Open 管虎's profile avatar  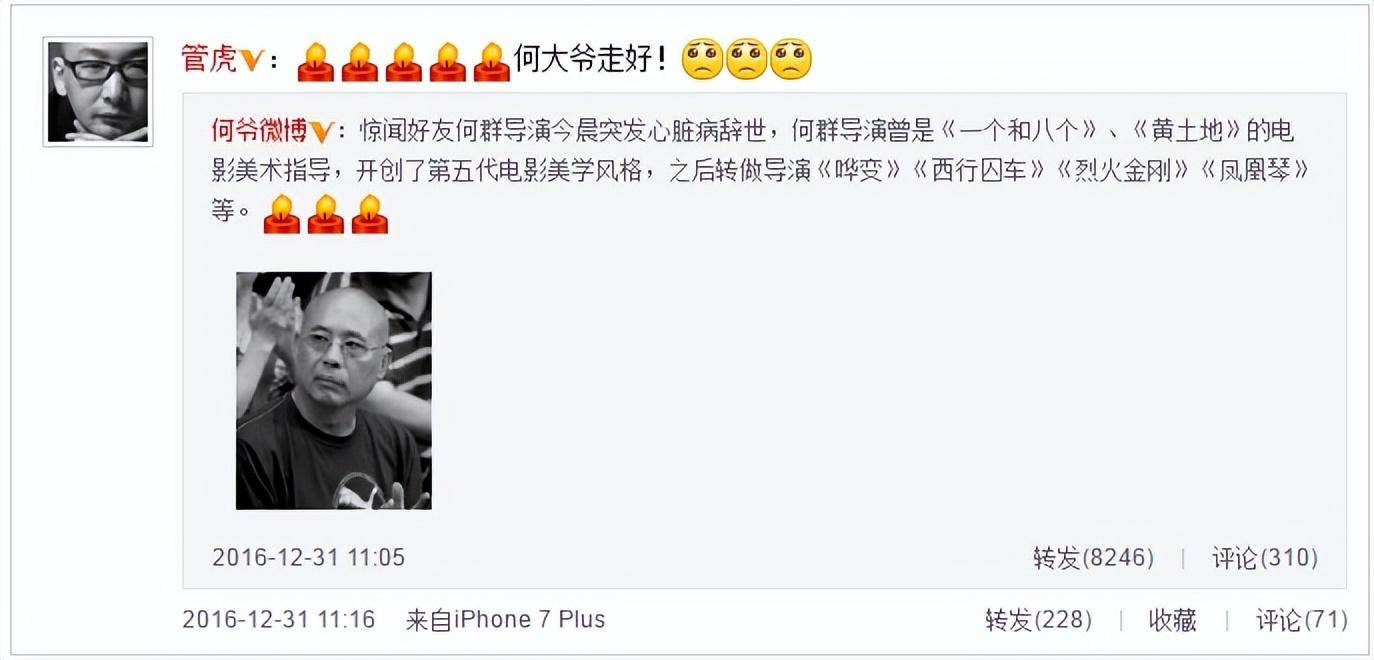[98, 92]
